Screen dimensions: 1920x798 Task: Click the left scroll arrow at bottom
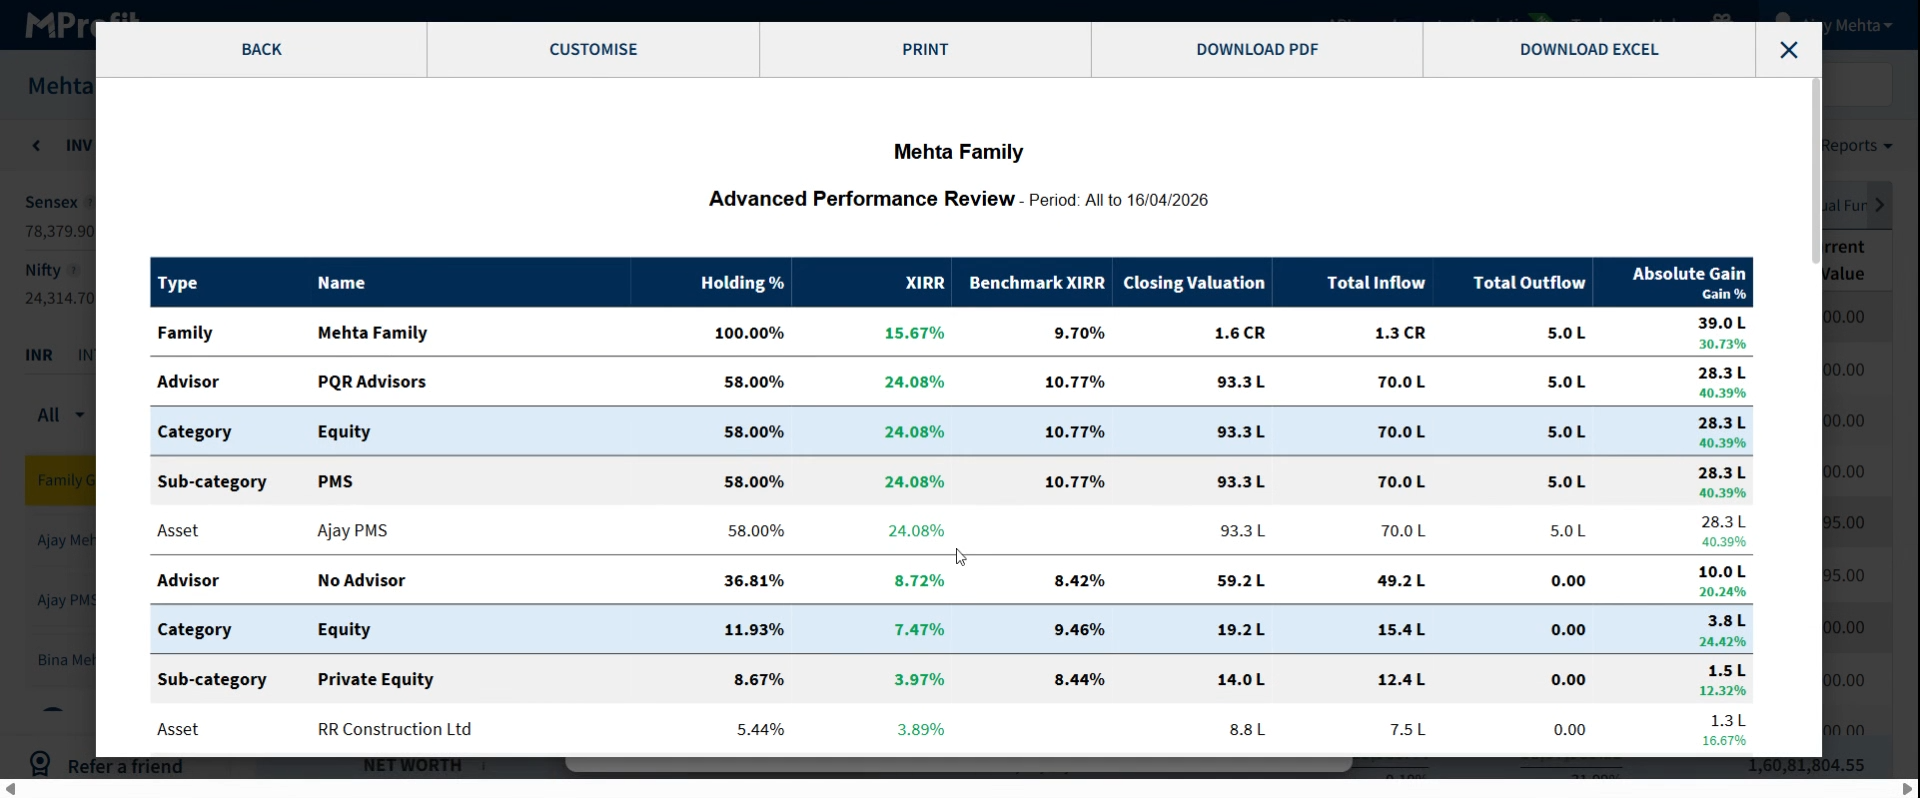(10, 789)
